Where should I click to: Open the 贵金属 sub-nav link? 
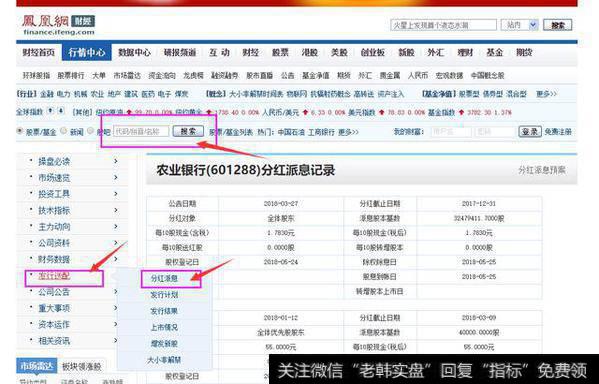(x=390, y=76)
